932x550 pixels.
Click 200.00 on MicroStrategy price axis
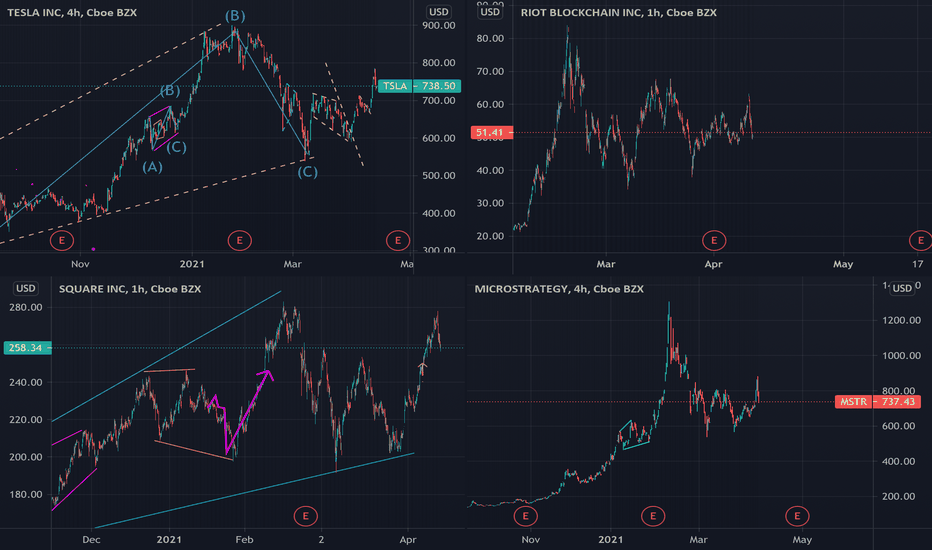tap(898, 496)
